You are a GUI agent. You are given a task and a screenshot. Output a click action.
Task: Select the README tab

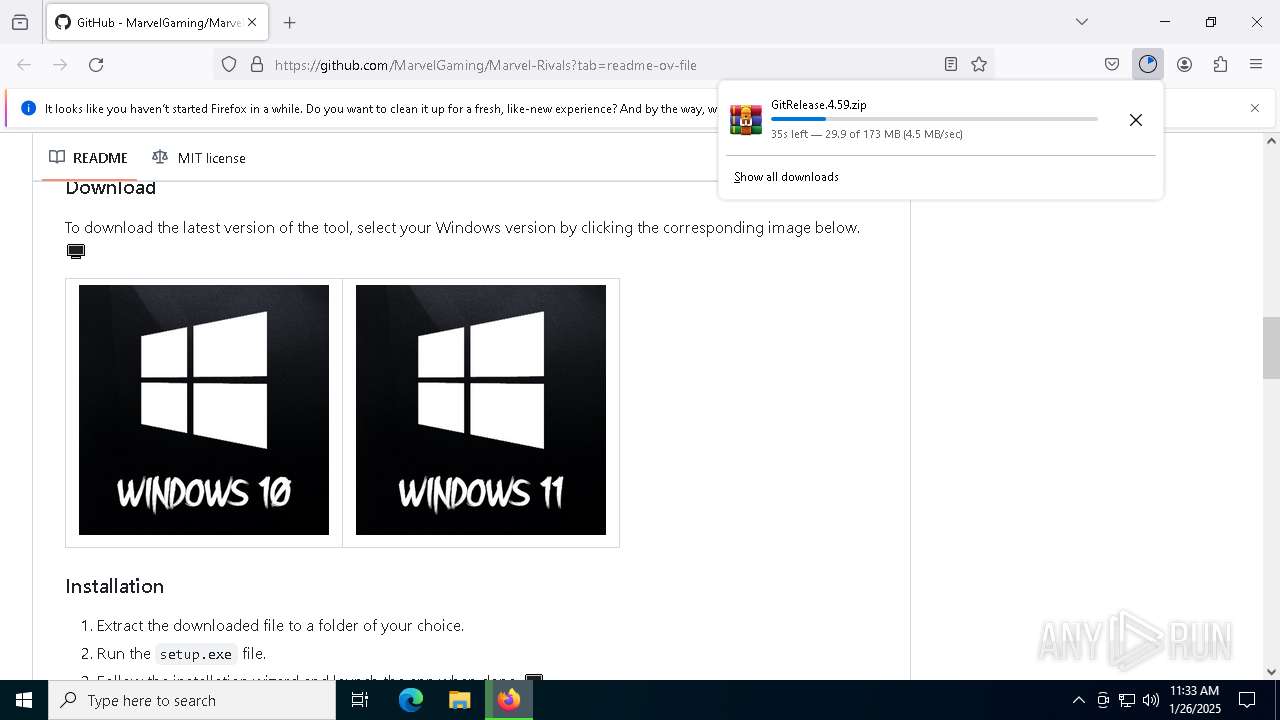(x=89, y=158)
